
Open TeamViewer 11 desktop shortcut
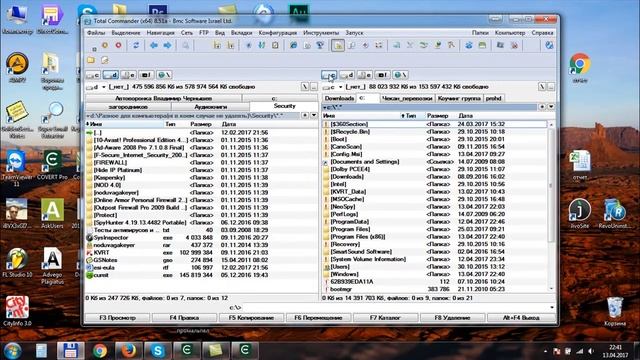point(16,167)
